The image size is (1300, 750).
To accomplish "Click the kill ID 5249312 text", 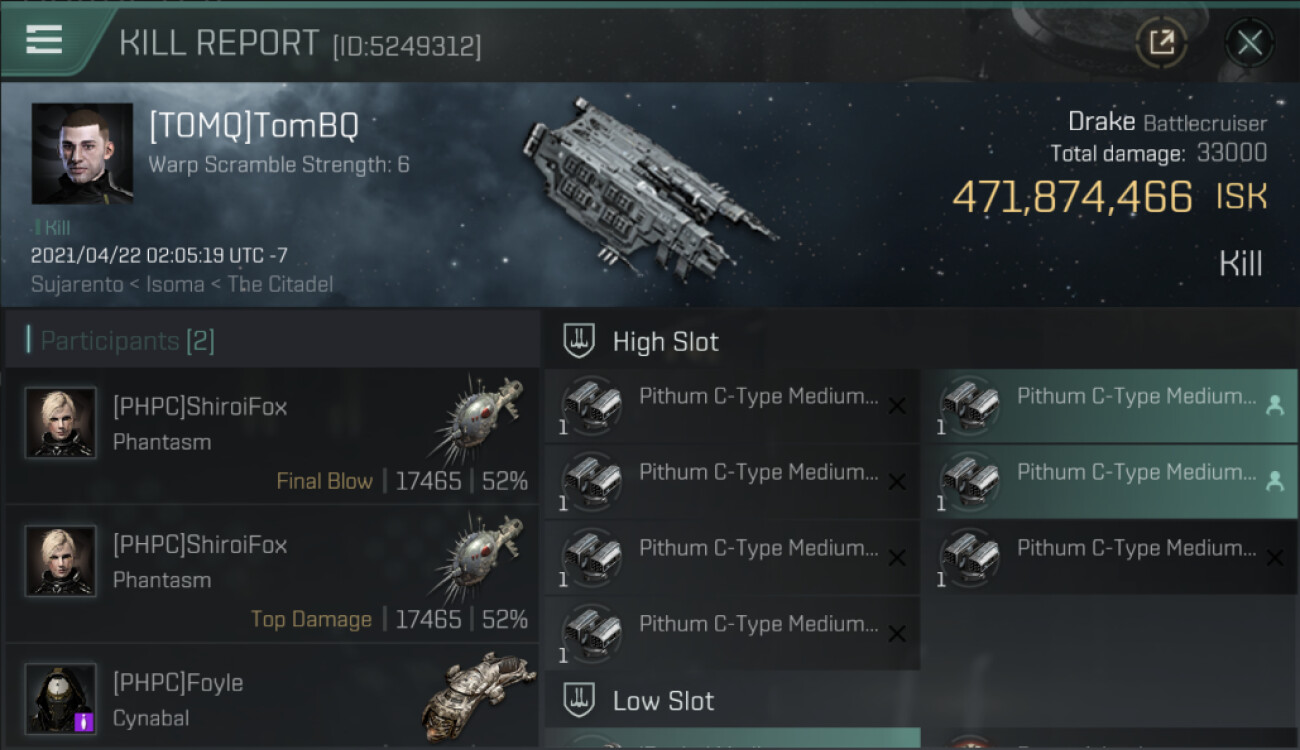I will click(407, 46).
